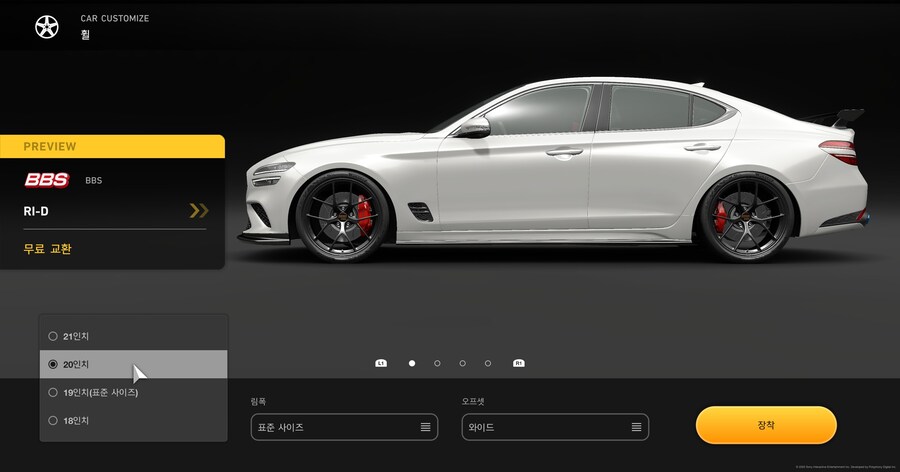Click the 무료 교환 text

(48, 249)
